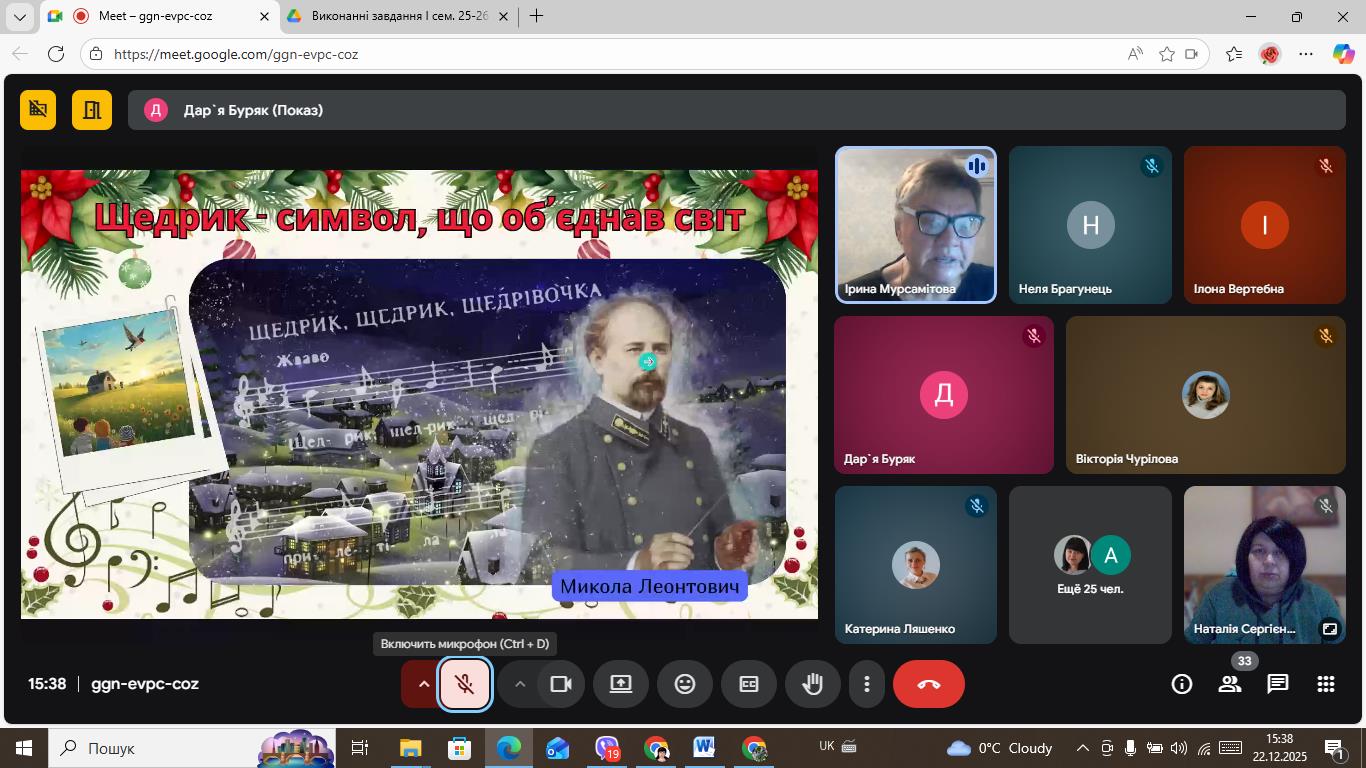Click the red leave call button

929,684
